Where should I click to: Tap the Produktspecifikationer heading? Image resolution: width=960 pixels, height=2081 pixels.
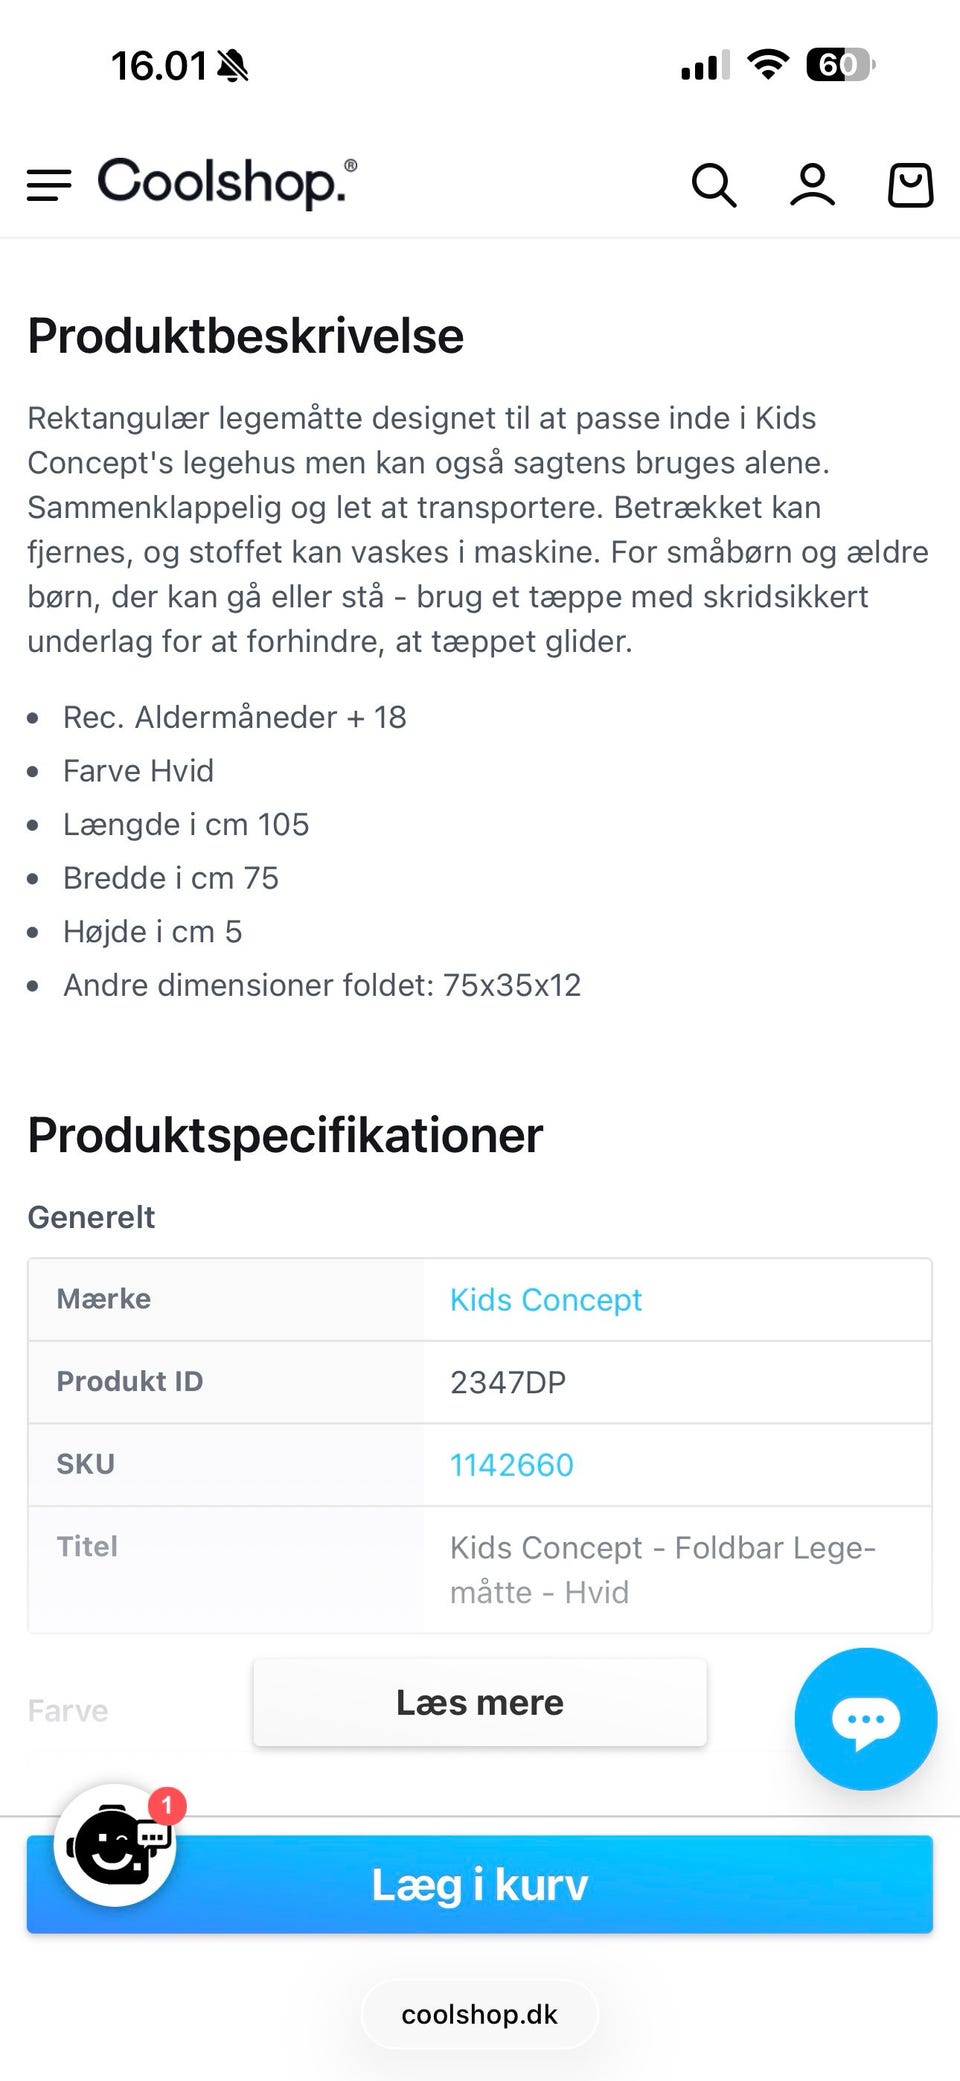(x=285, y=1135)
